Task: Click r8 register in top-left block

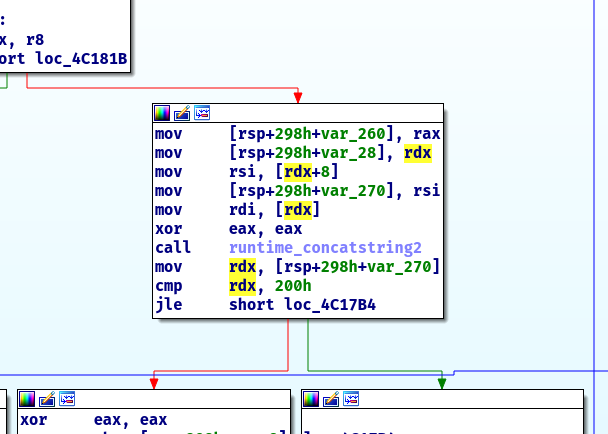Action: (x=35, y=40)
